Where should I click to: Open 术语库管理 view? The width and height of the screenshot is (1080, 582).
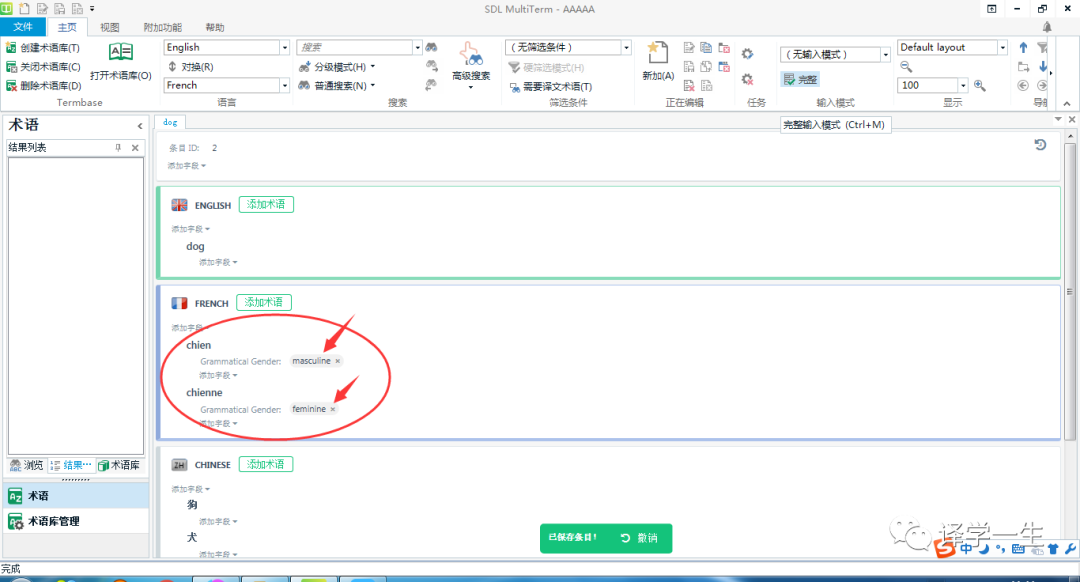pyautogui.click(x=76, y=521)
